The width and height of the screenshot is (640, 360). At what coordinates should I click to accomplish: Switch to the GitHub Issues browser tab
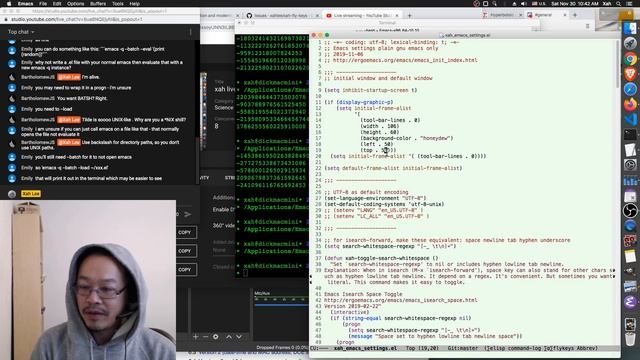282,16
